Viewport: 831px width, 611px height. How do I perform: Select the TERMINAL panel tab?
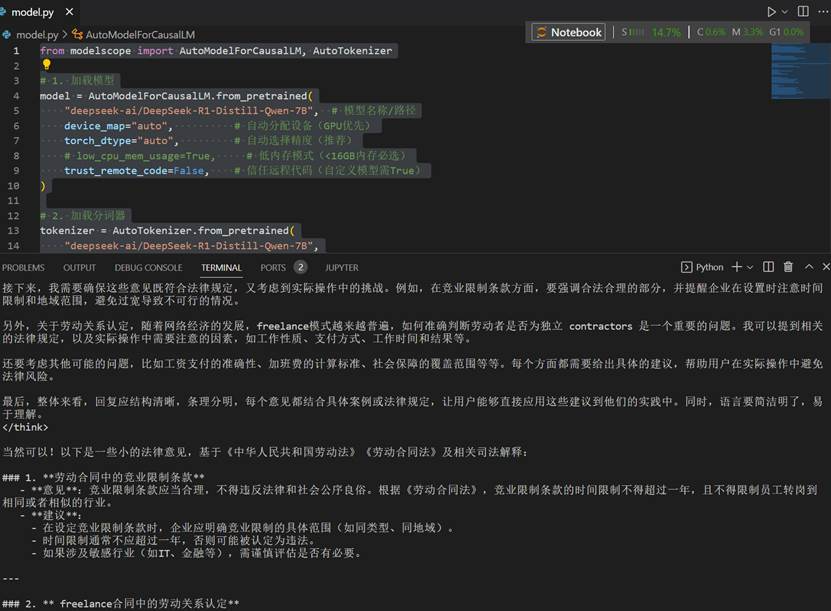(222, 268)
